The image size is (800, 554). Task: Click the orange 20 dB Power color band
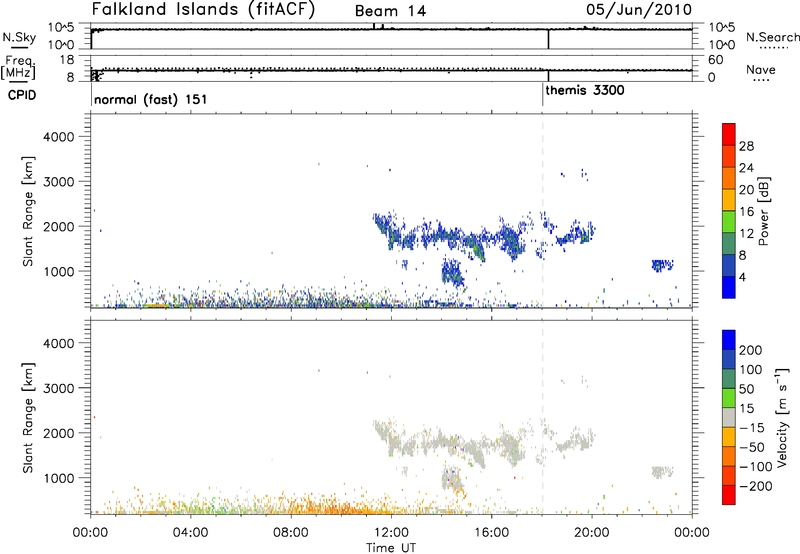coord(729,178)
